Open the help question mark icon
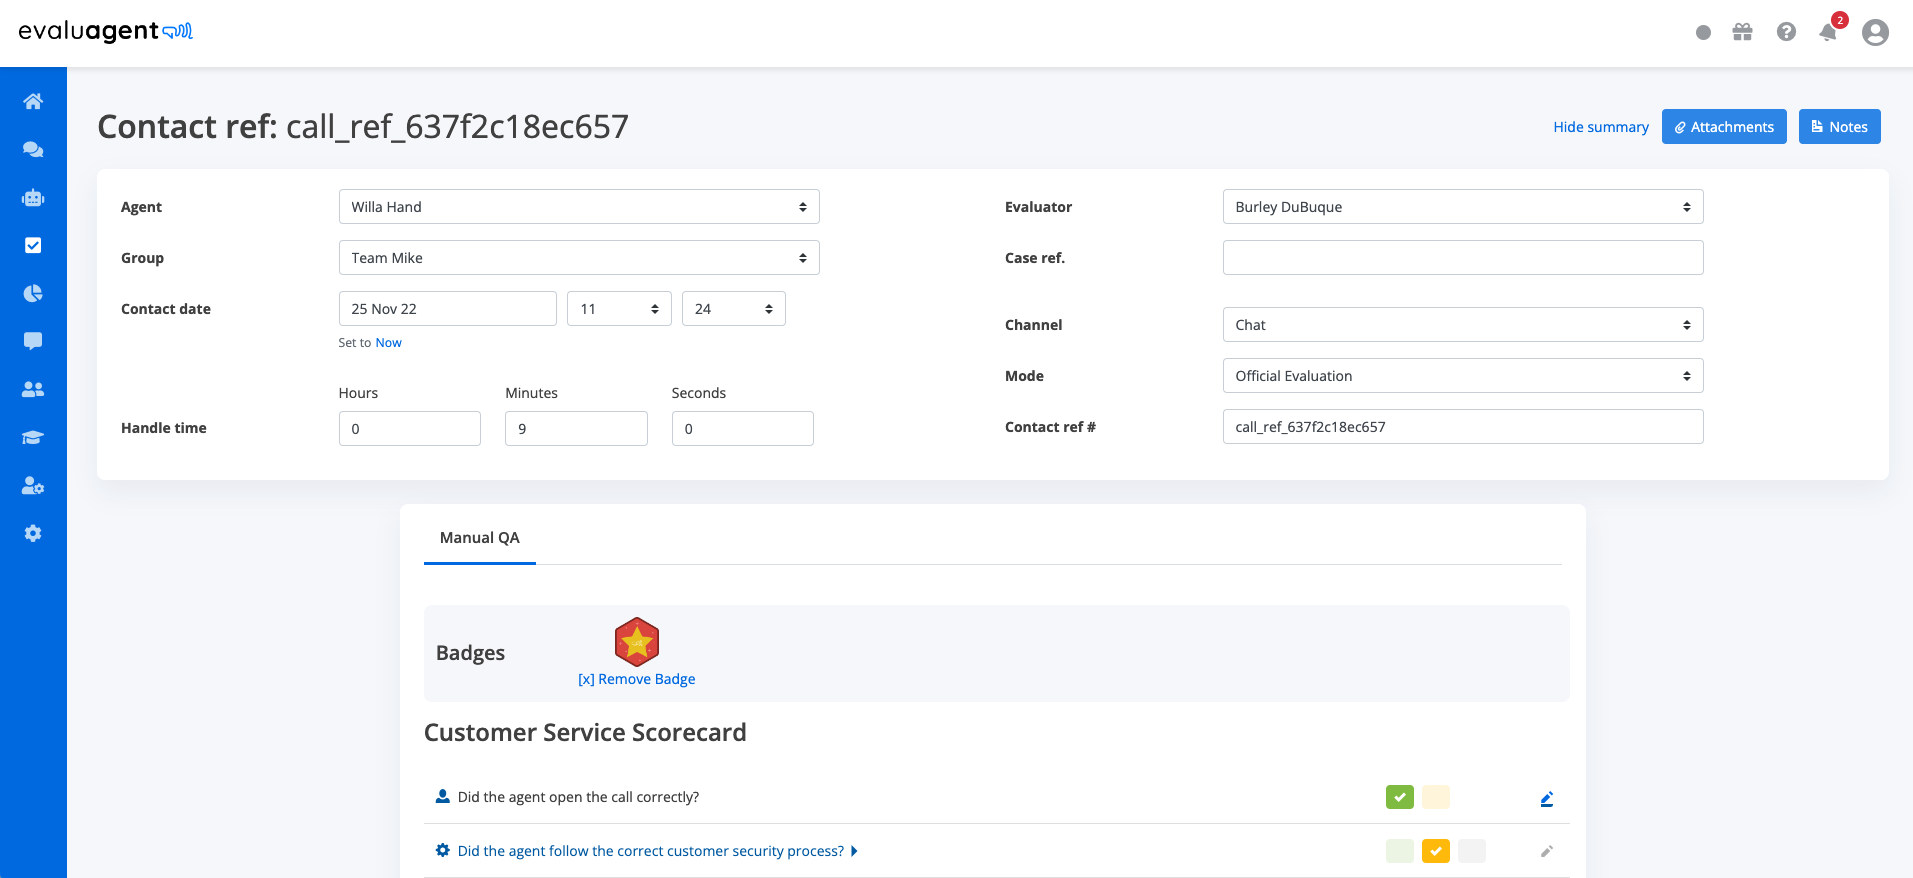This screenshot has height=878, width=1913. click(x=1786, y=32)
